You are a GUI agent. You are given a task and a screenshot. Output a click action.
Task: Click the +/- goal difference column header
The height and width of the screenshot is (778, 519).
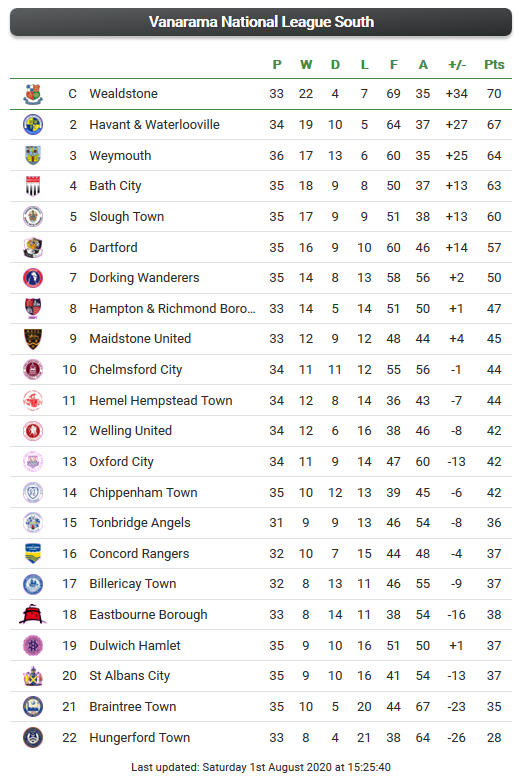(x=456, y=65)
